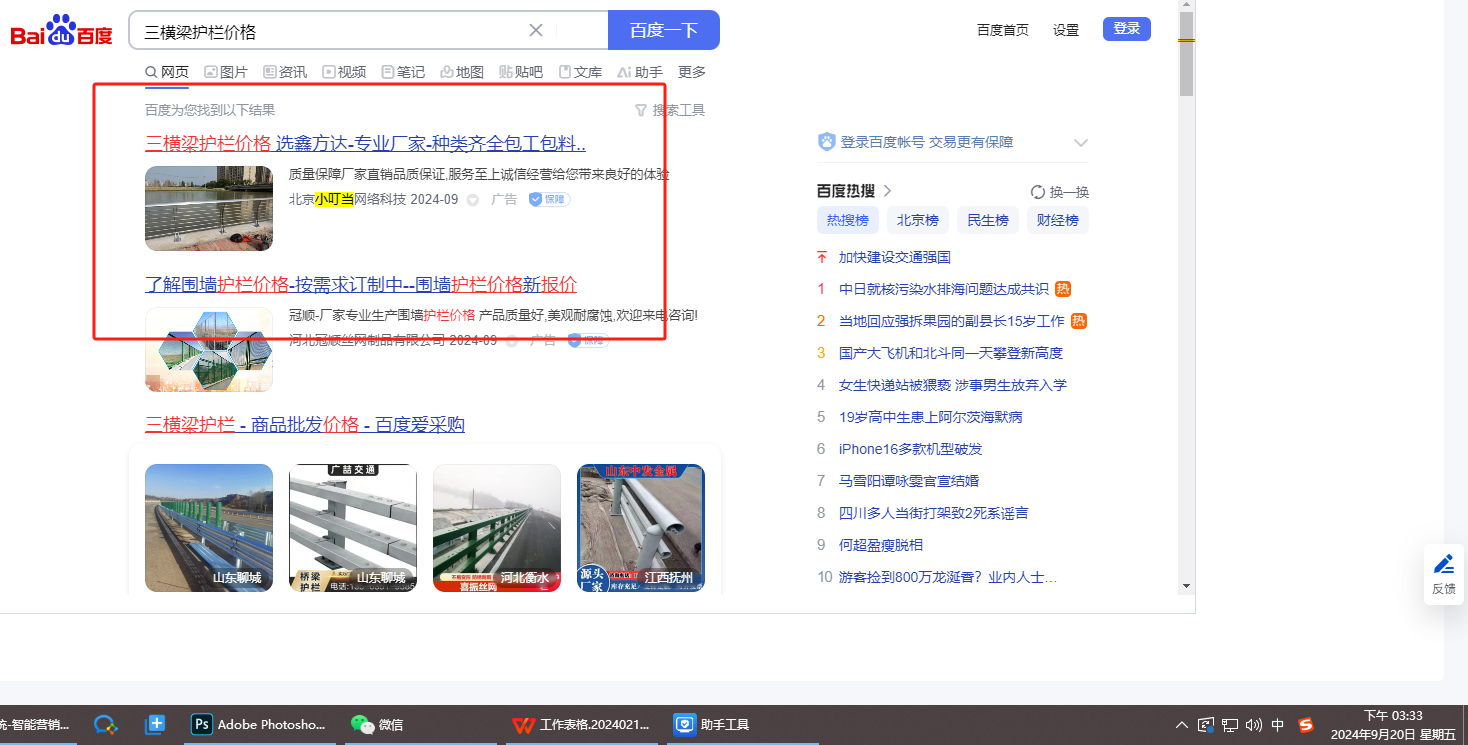Image resolution: width=1468 pixels, height=745 pixels.
Task: Open the 河北衡水 product image
Action: click(x=497, y=528)
